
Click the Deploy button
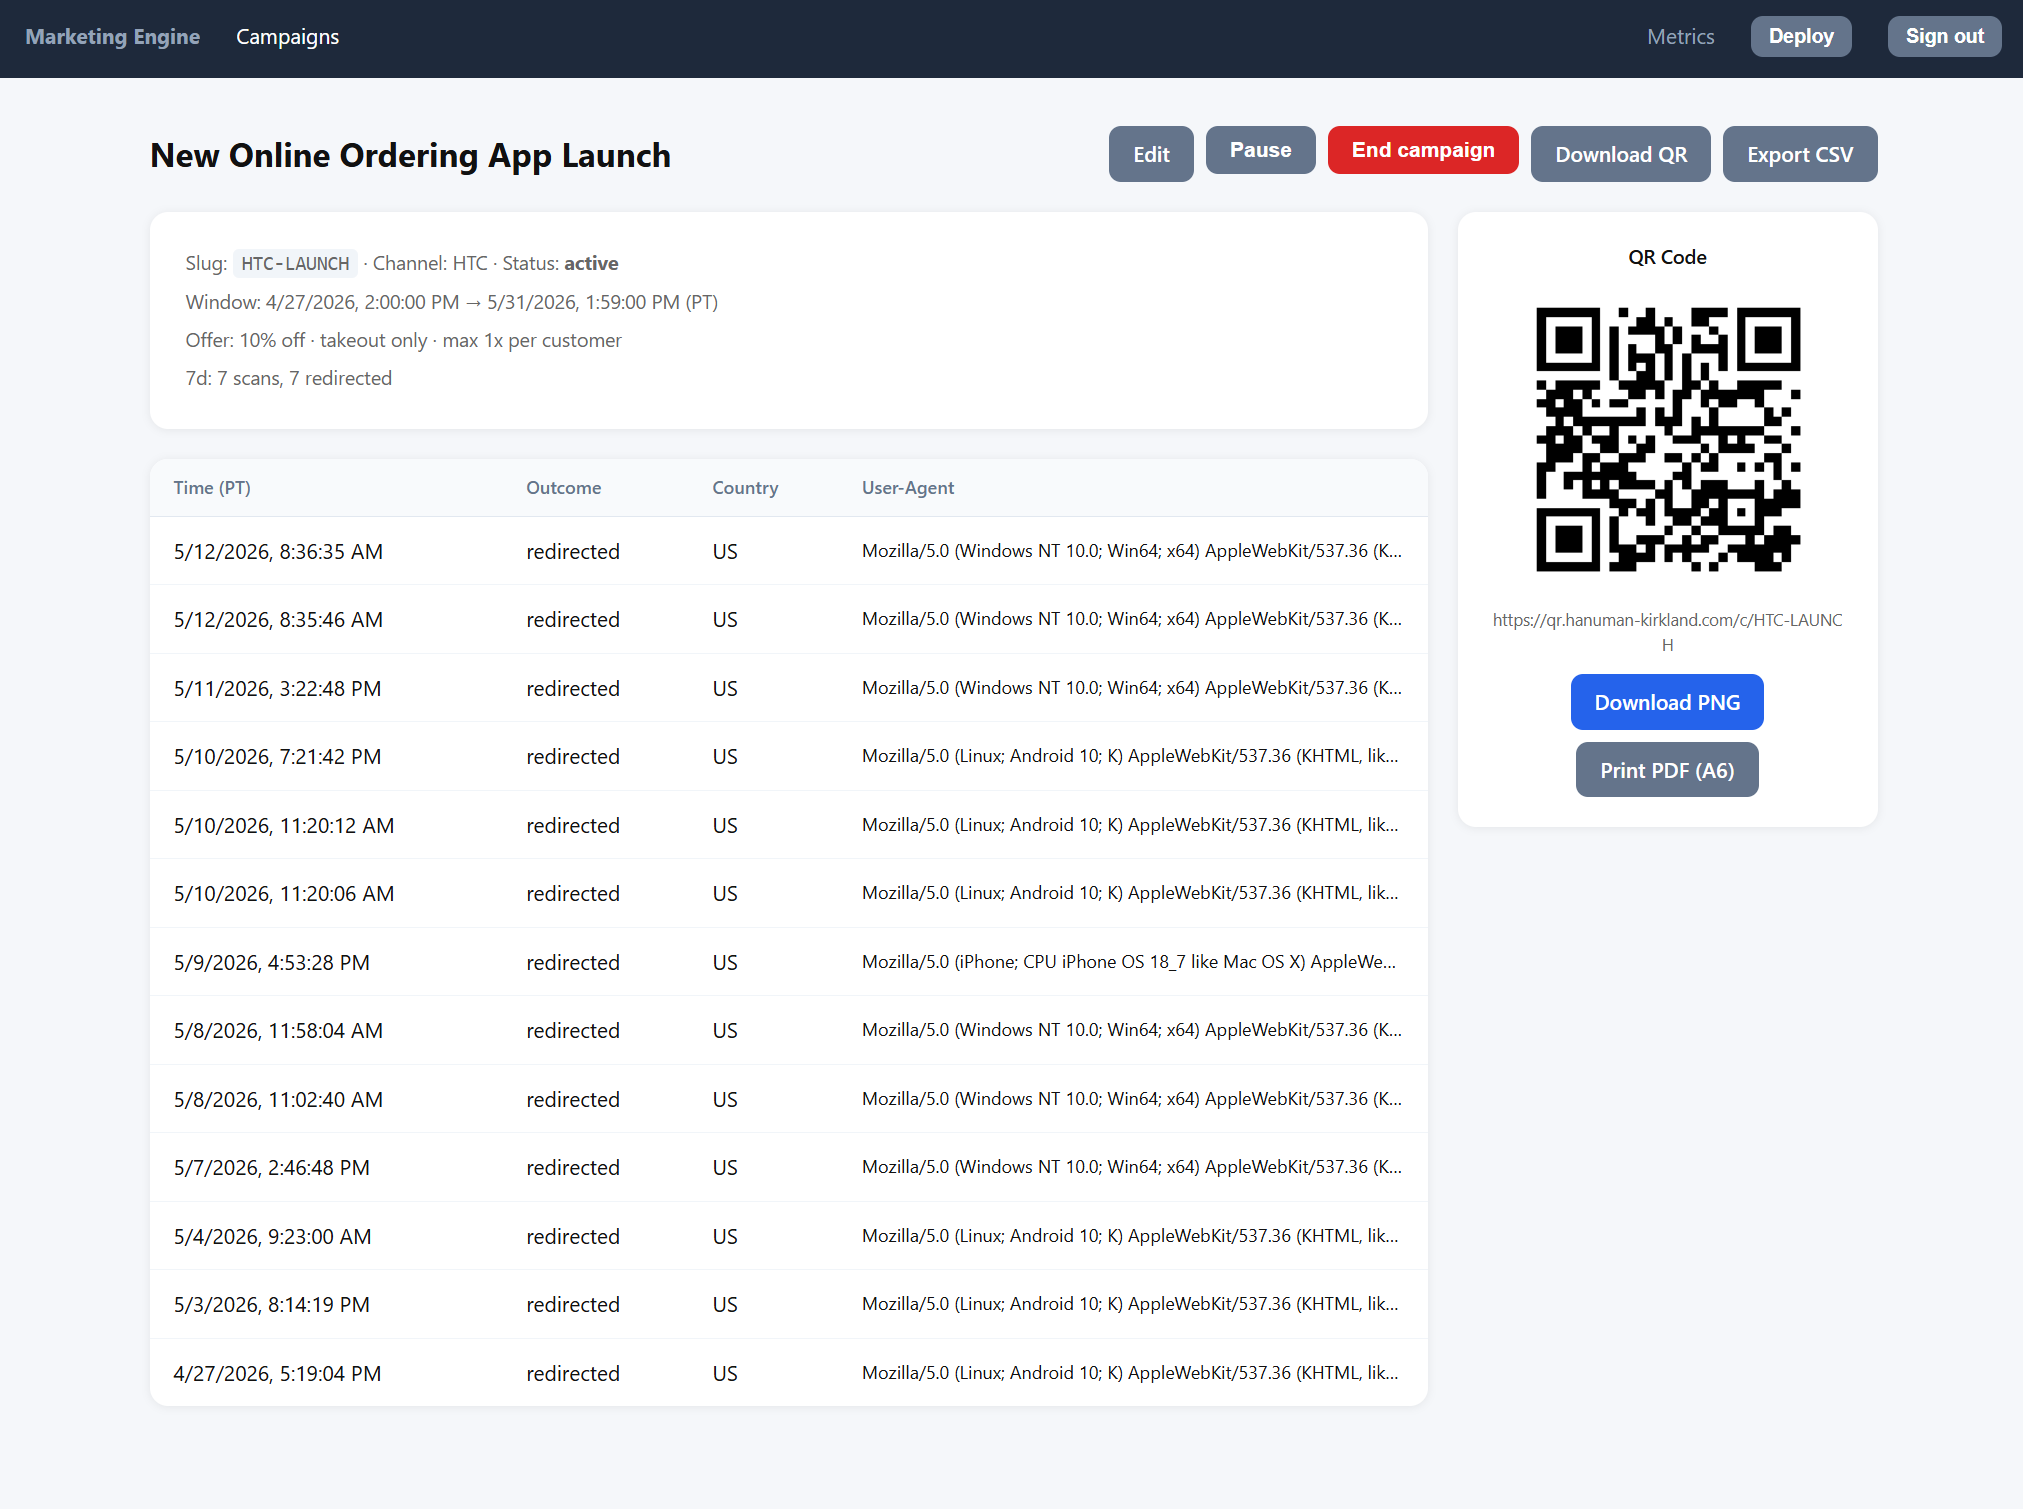[1800, 37]
